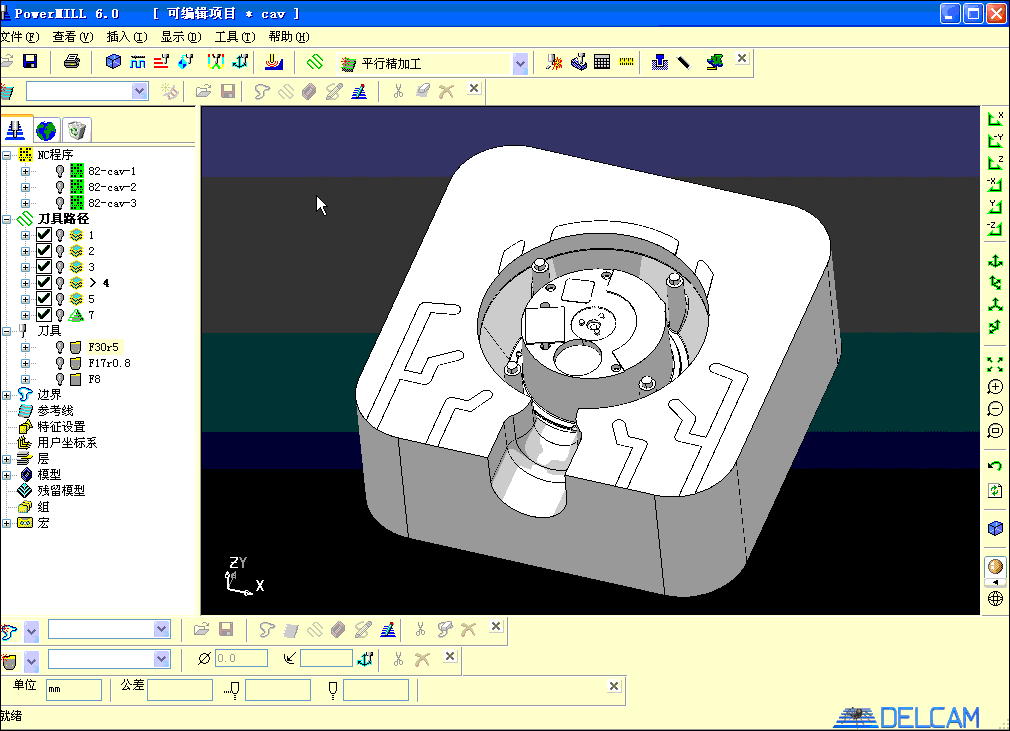The width and height of the screenshot is (1010, 731).
Task: Click the 公差 tolerance input field
Action: point(180,690)
